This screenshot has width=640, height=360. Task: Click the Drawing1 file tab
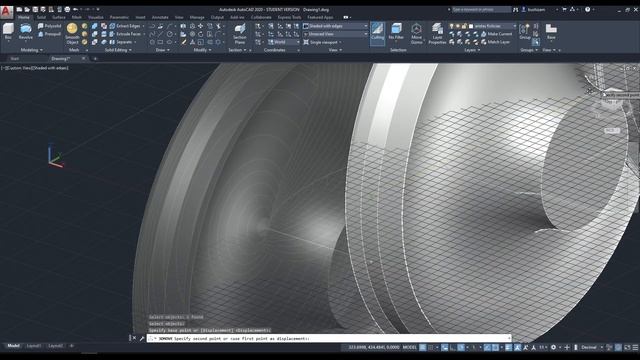61,59
